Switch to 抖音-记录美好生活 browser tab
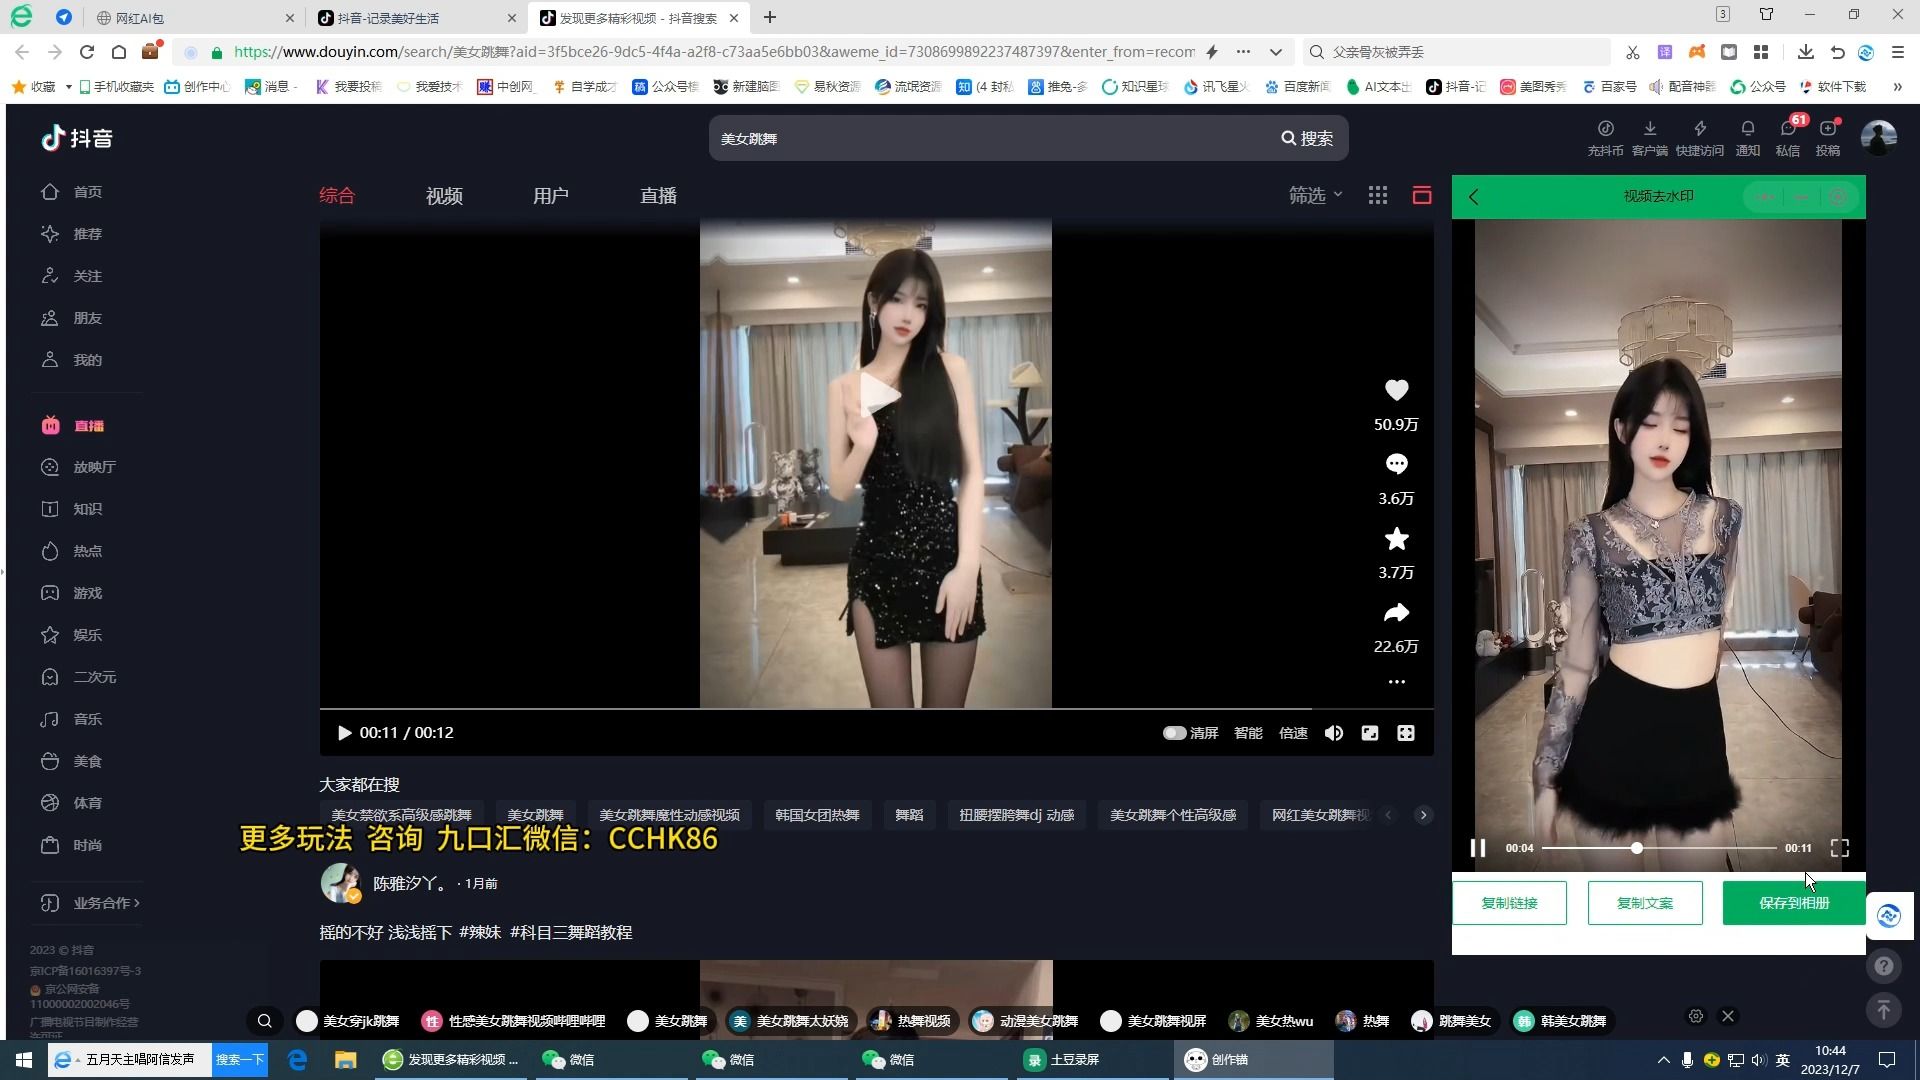Screen dimensions: 1920x1080 click(x=417, y=18)
